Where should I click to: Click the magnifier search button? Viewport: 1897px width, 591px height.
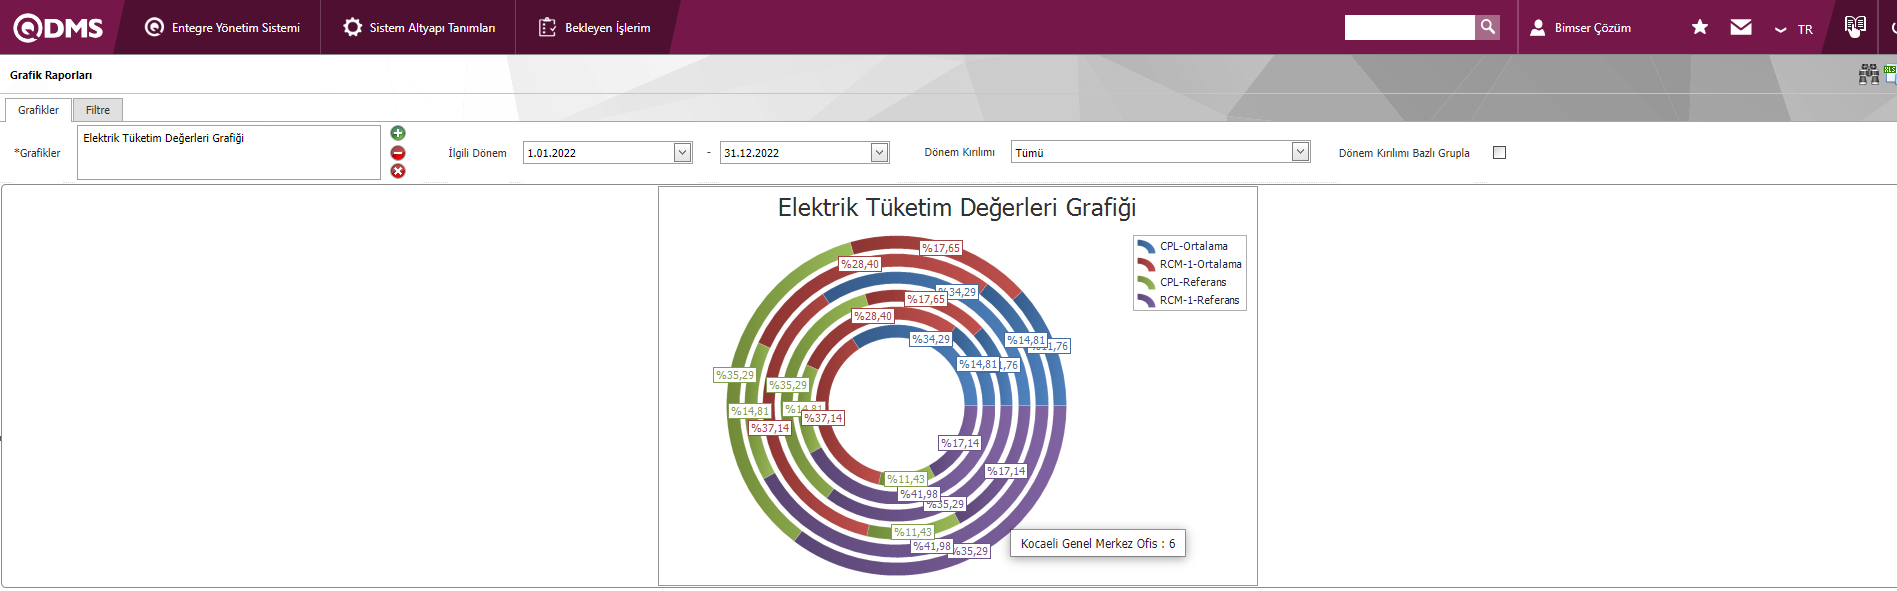(1488, 27)
